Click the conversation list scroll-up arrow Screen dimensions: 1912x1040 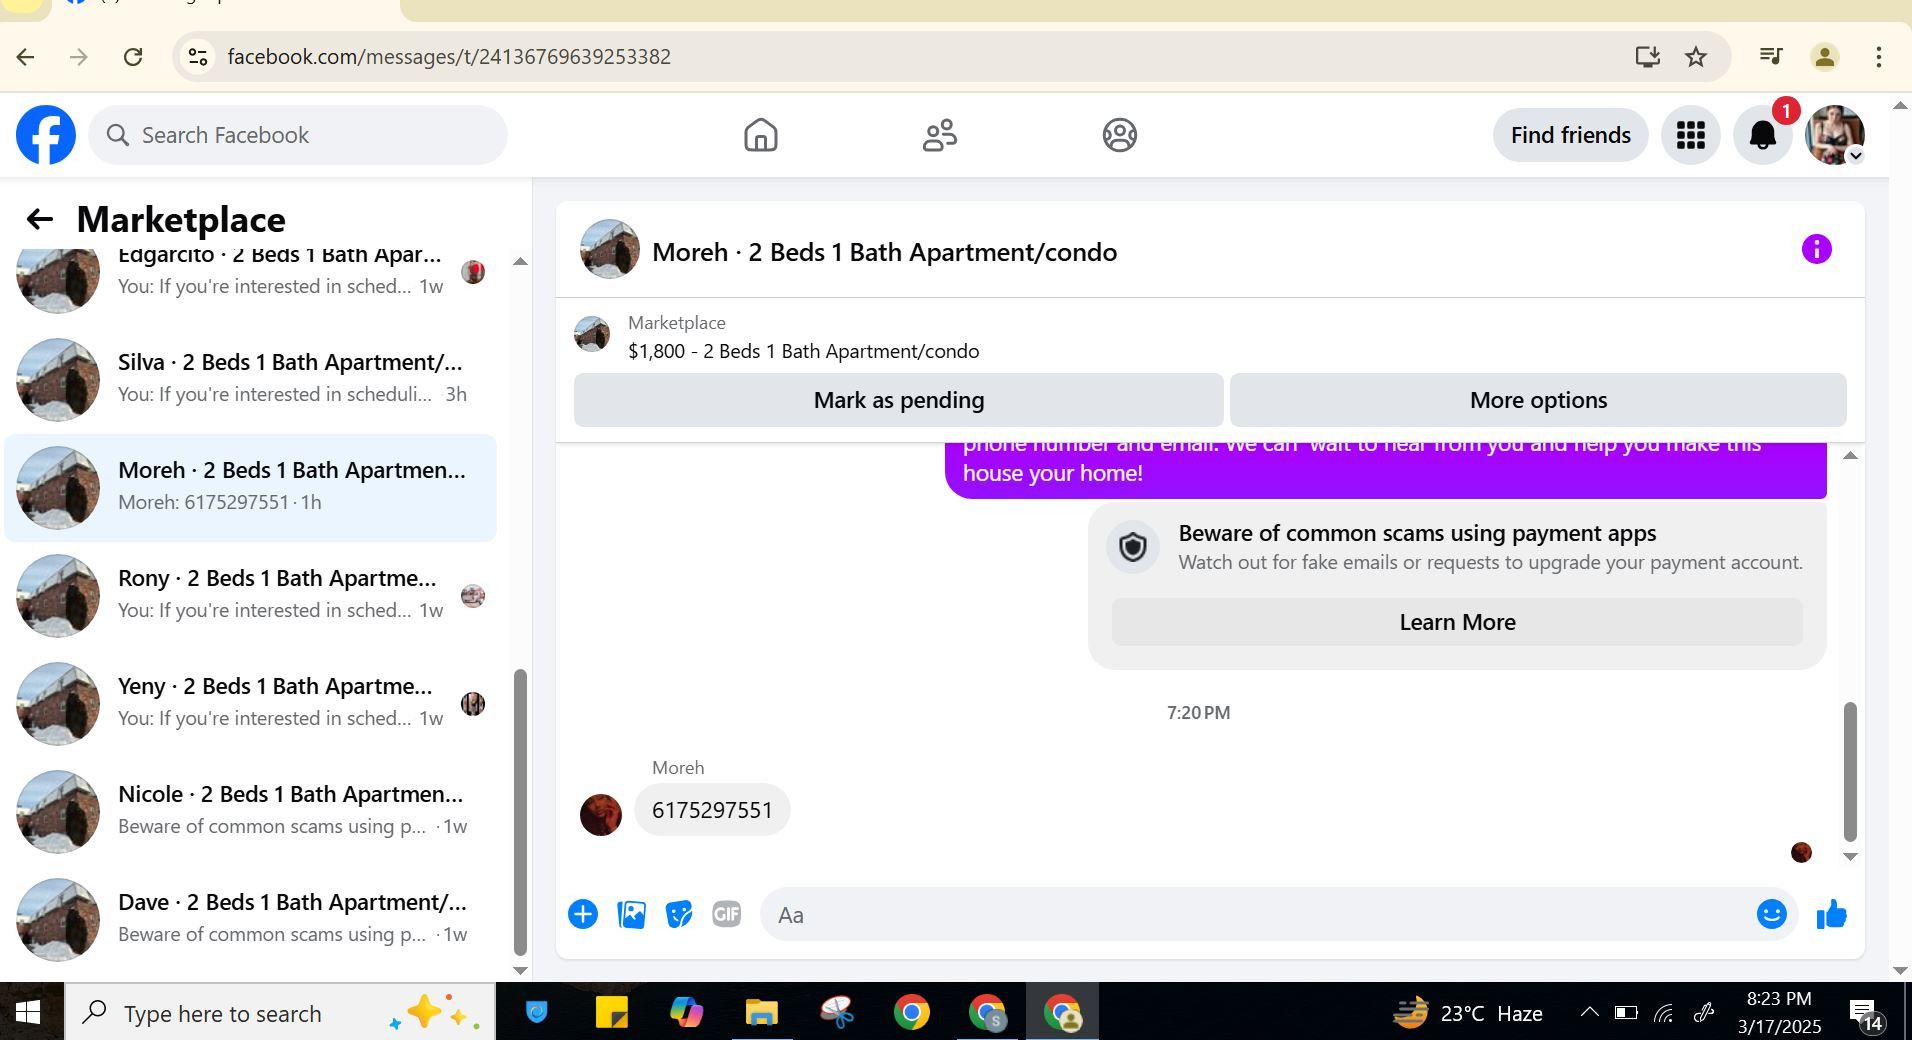click(520, 261)
